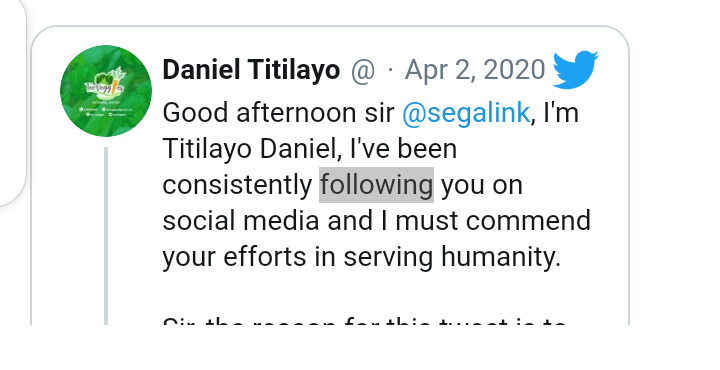Viewport: 720px width, 370px height.
Task: Click the word "consistently" in the tweet
Action: point(237,185)
